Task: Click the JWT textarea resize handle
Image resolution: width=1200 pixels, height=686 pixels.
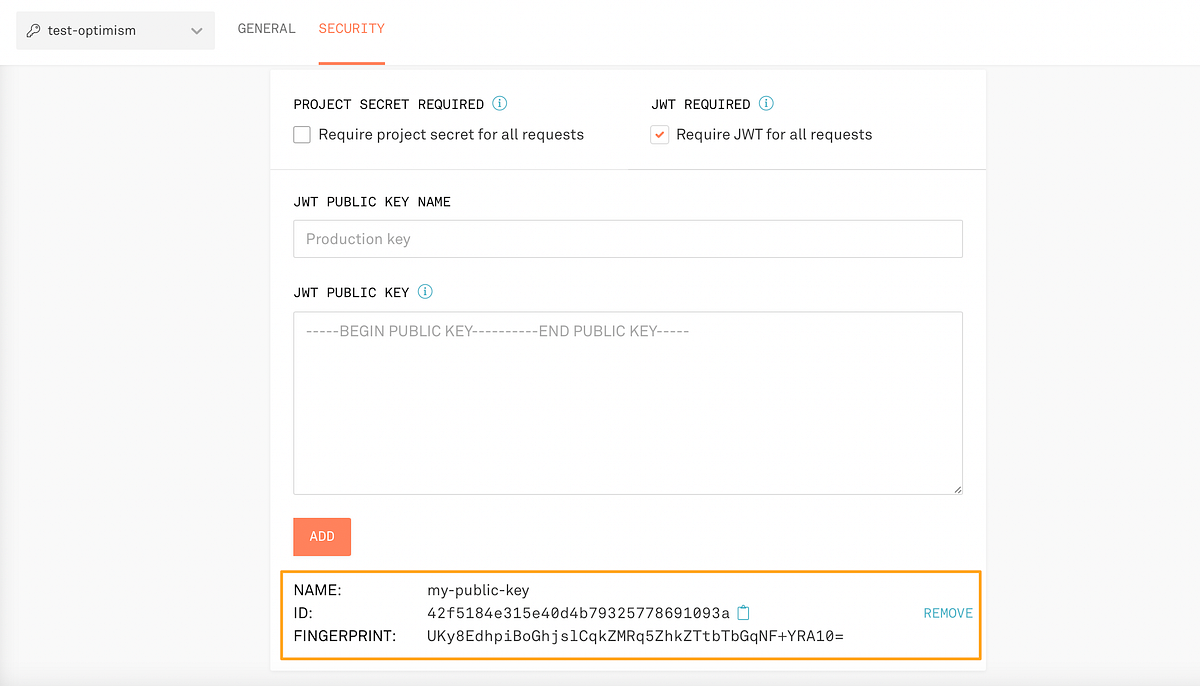Action: click(957, 488)
